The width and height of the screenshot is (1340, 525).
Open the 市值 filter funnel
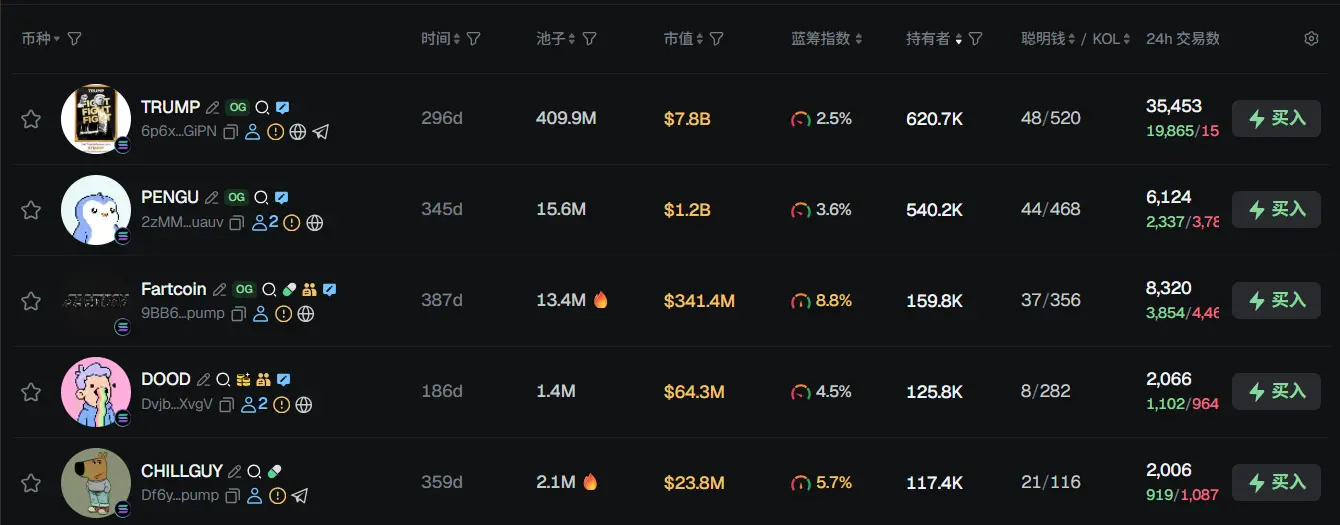point(717,39)
